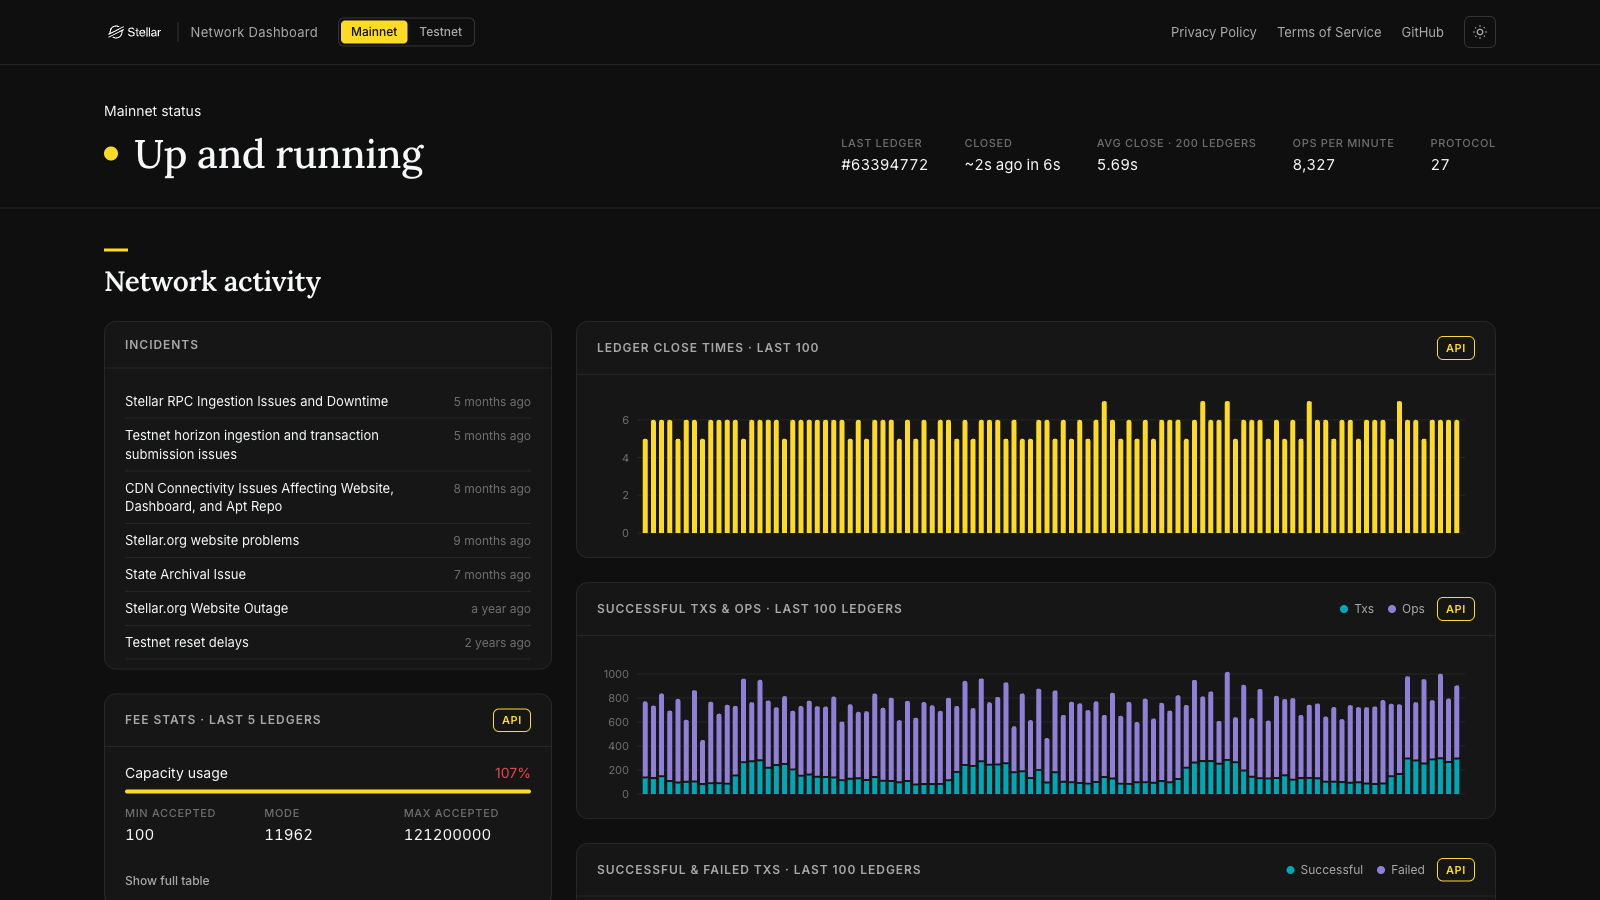1600x900 pixels.
Task: Toggle Failed series in chart legend
Action: pyautogui.click(x=1401, y=870)
